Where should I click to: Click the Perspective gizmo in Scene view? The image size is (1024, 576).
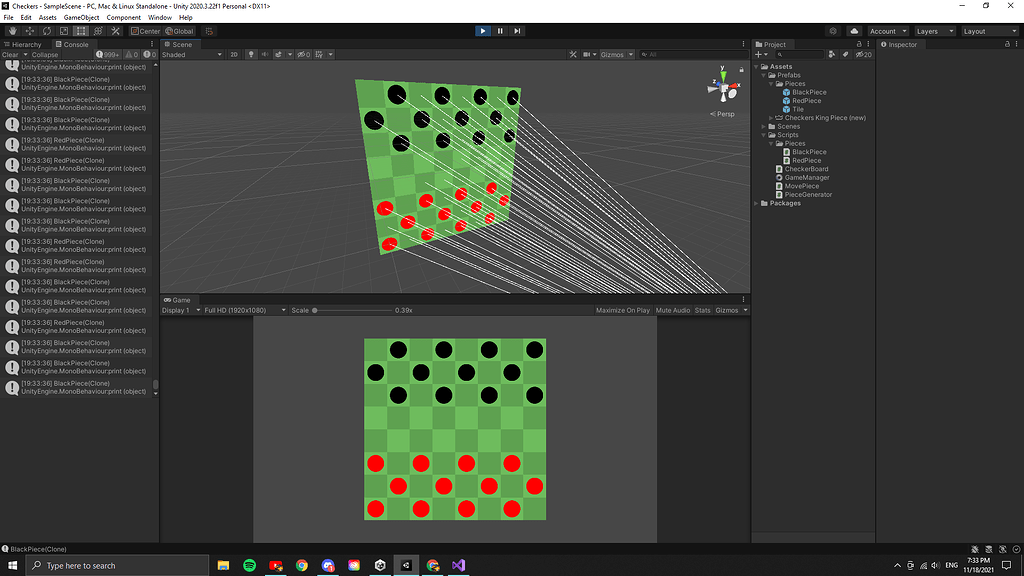pyautogui.click(x=724, y=88)
